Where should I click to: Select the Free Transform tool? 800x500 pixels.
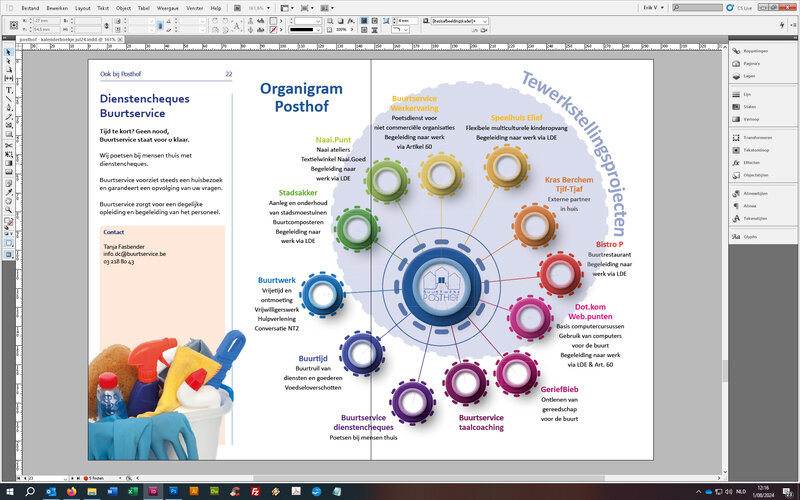click(x=9, y=154)
